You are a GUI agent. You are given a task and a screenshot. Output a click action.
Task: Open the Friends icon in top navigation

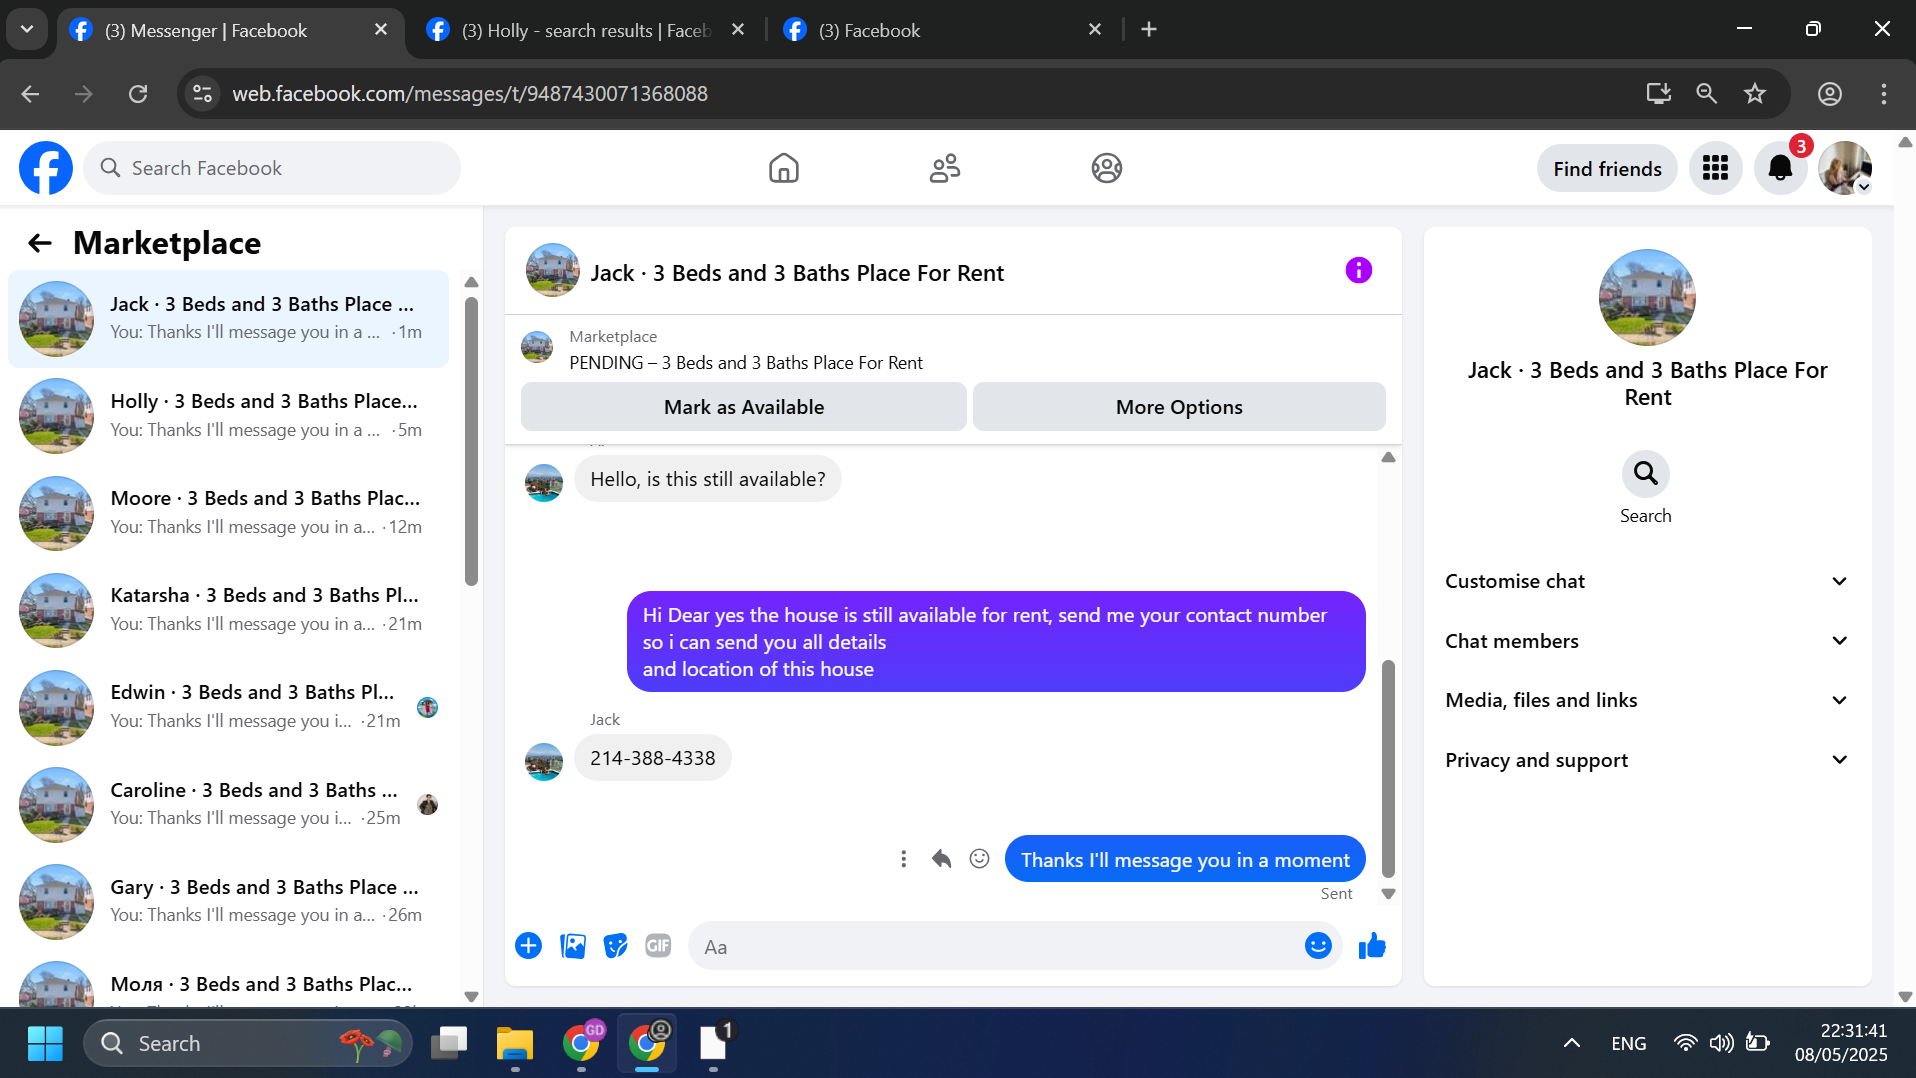(x=945, y=168)
